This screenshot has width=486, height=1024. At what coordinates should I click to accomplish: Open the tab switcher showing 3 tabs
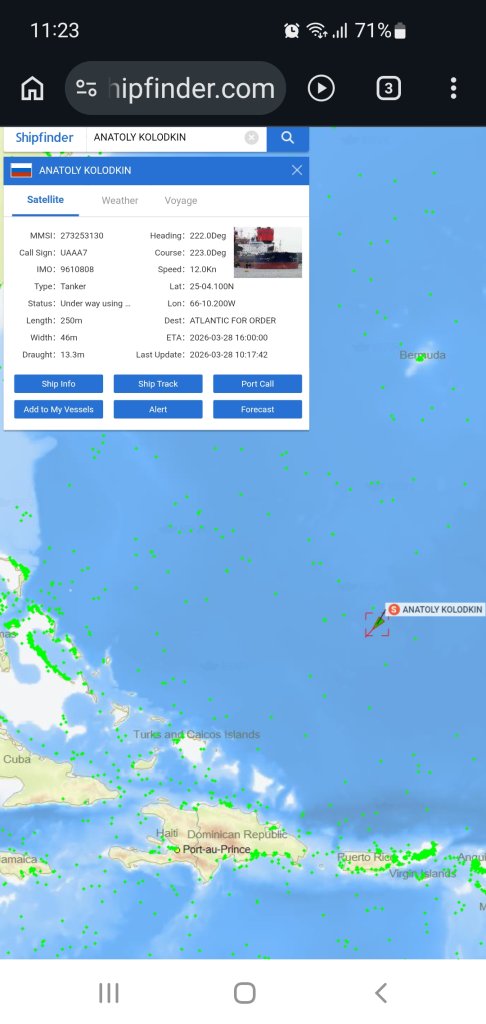388,88
